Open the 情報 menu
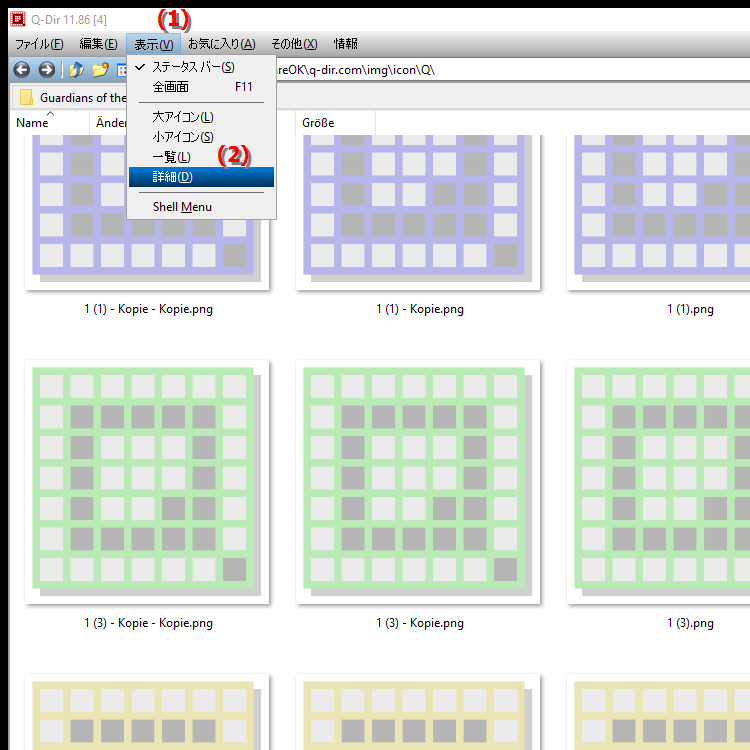 pyautogui.click(x=345, y=44)
